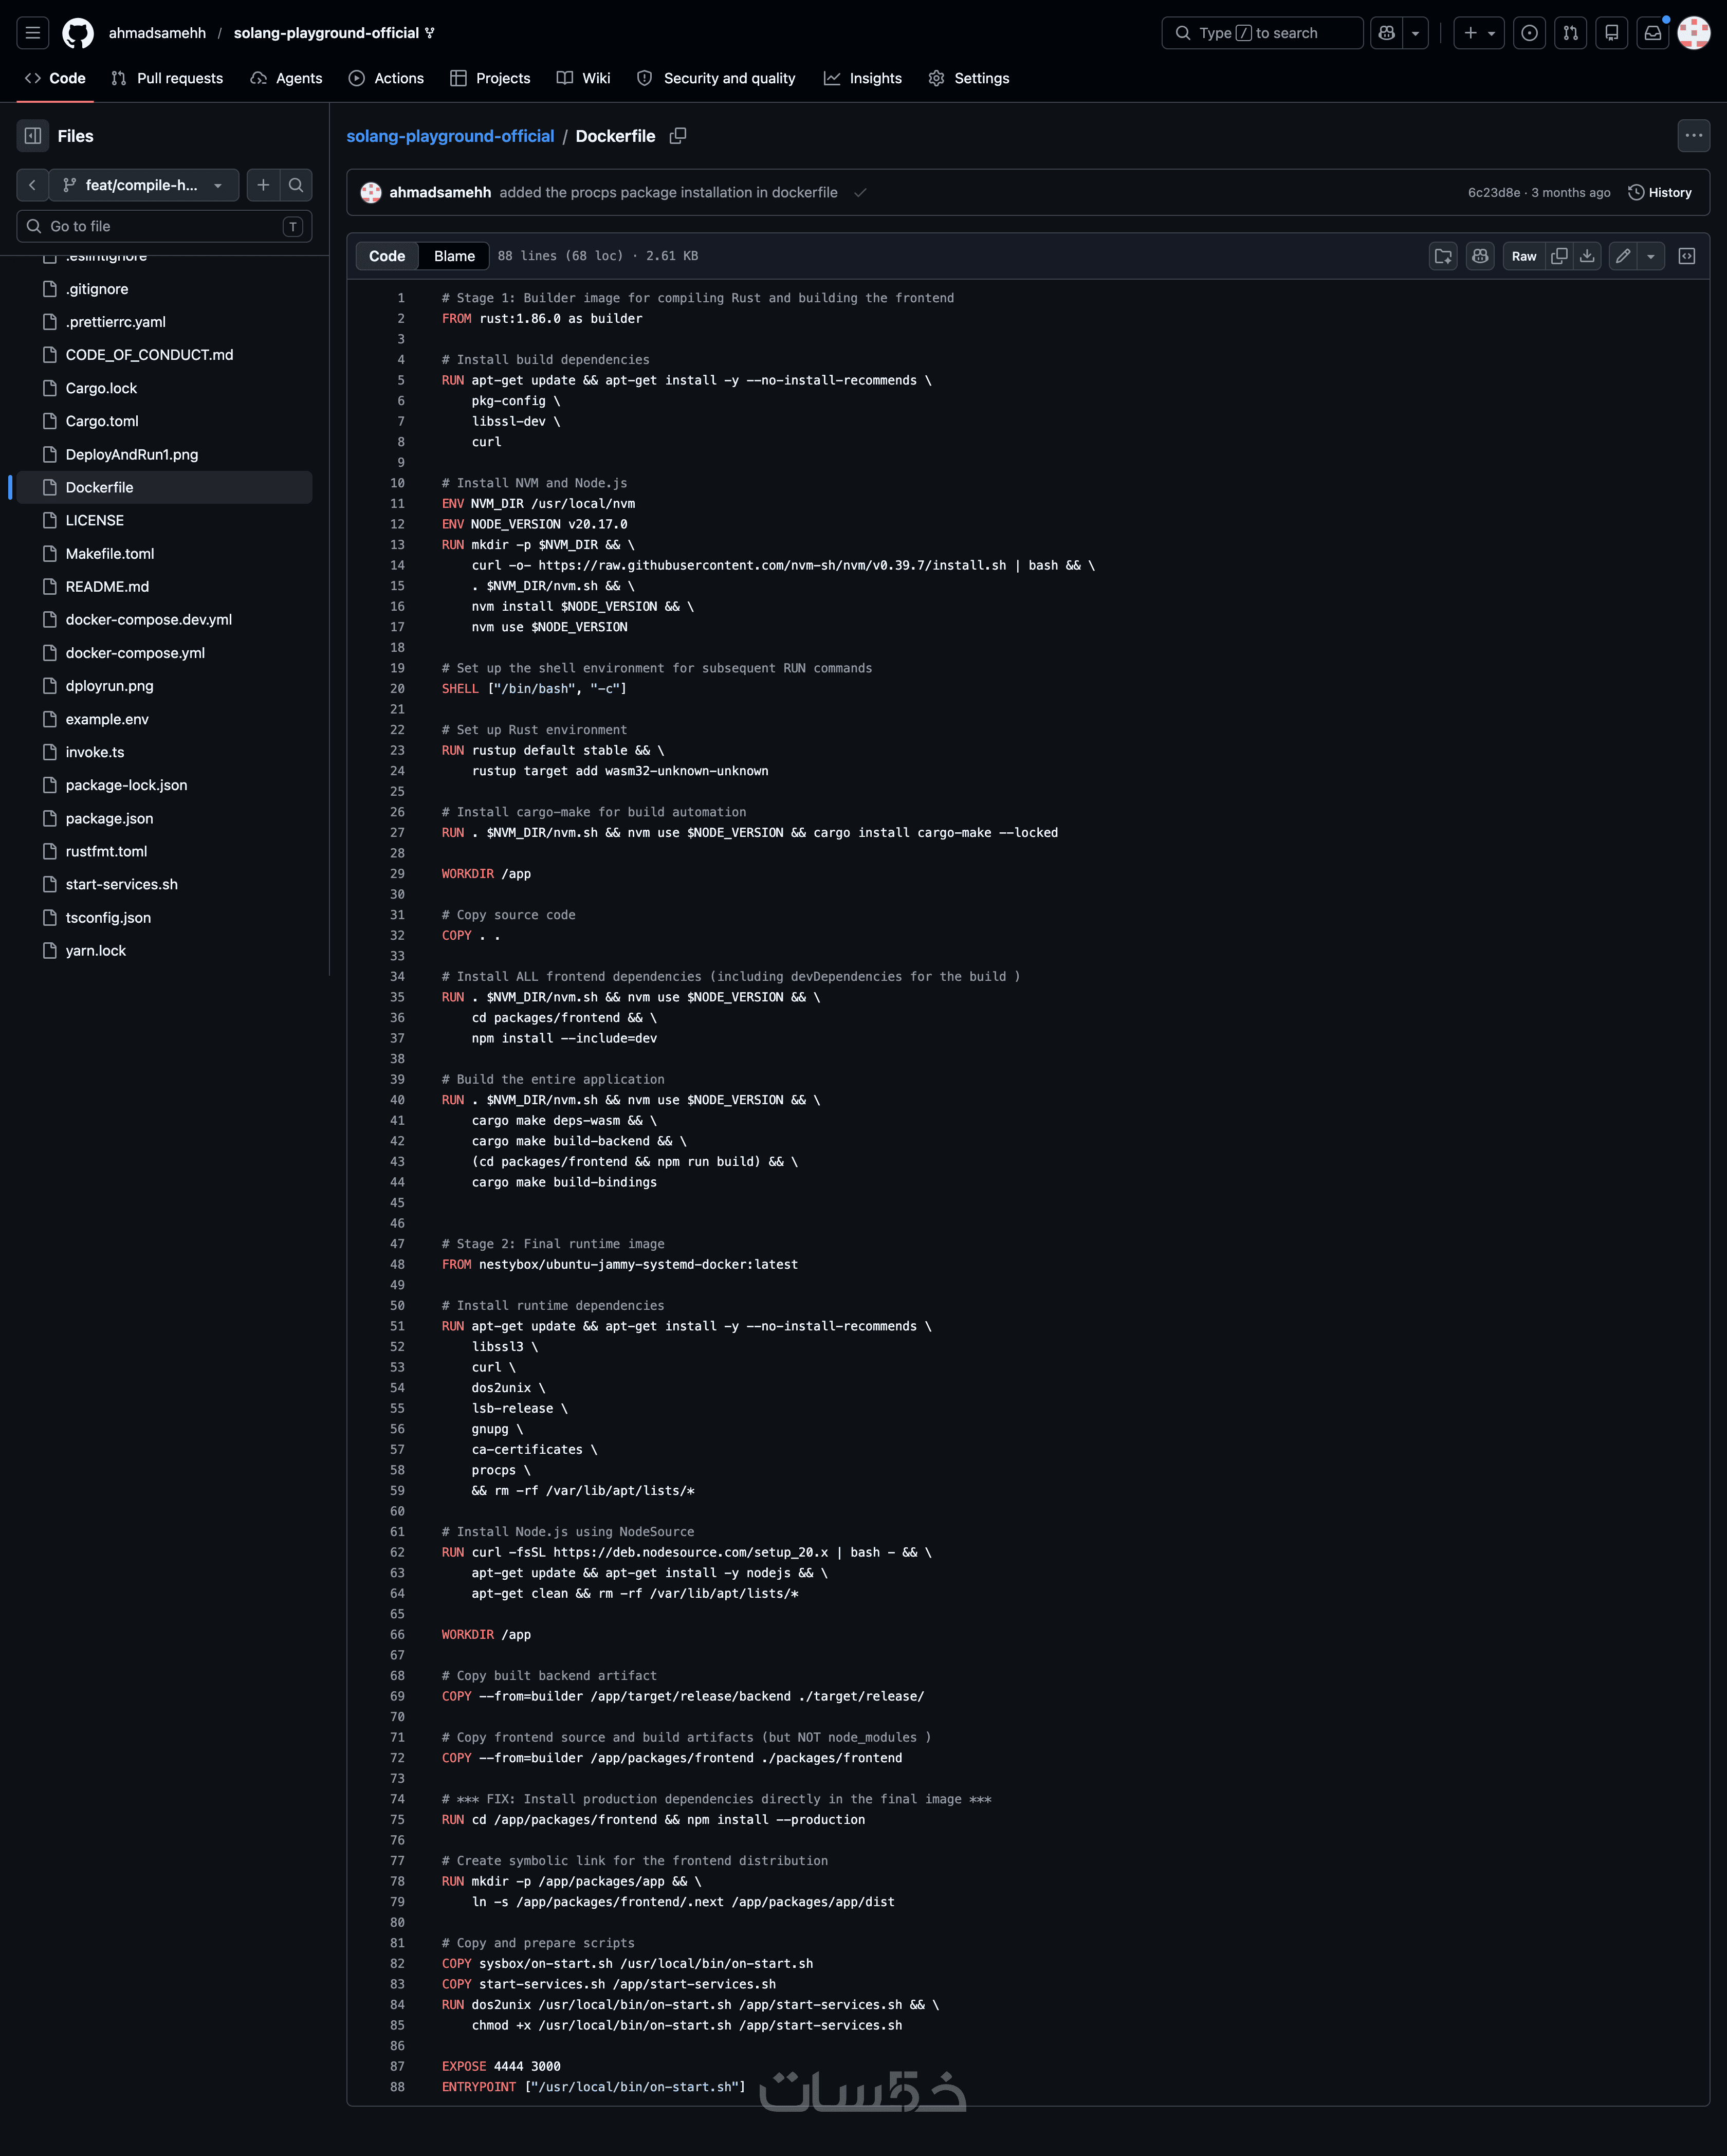Collapse the file tree sidebar

(33, 136)
